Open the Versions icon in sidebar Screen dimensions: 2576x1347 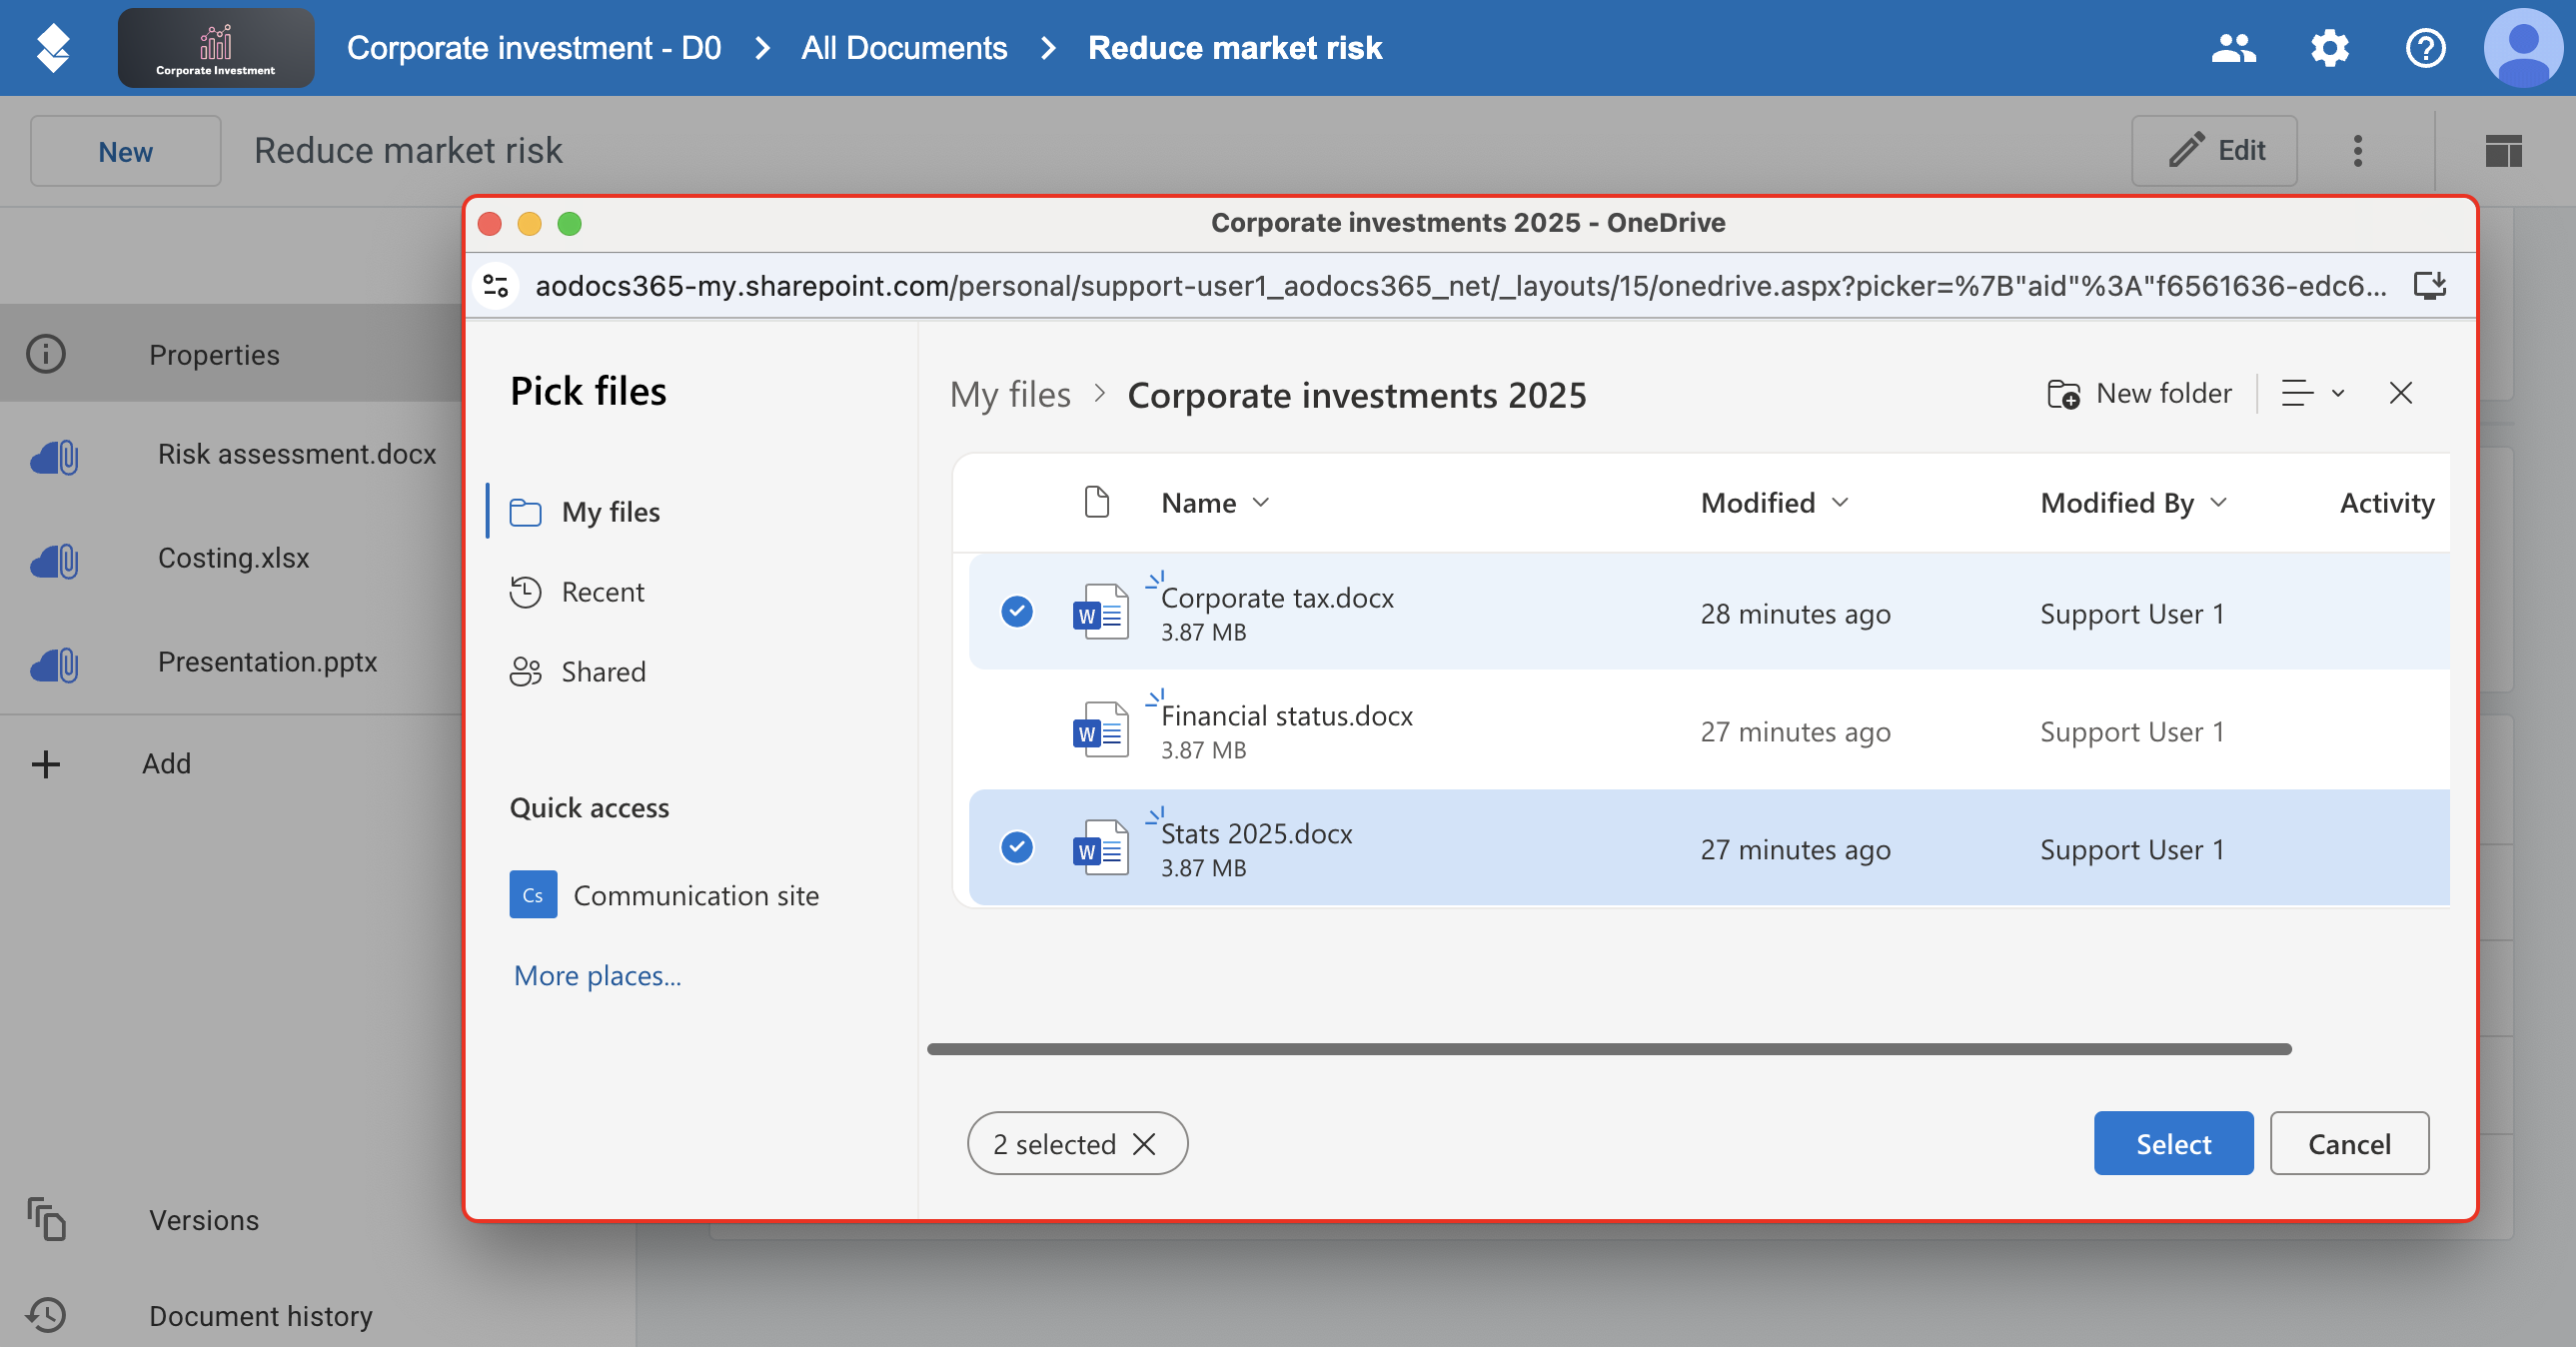click(x=46, y=1219)
